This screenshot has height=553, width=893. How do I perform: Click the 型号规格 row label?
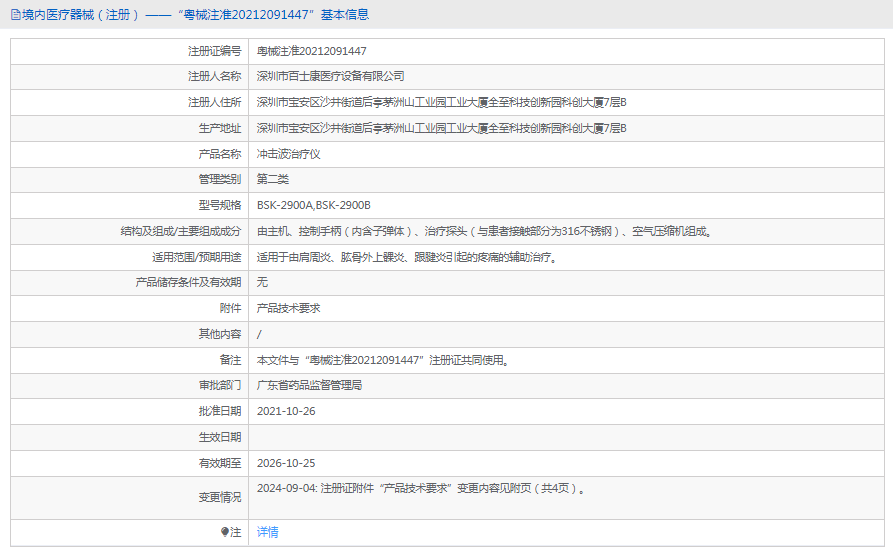[x=220, y=206]
